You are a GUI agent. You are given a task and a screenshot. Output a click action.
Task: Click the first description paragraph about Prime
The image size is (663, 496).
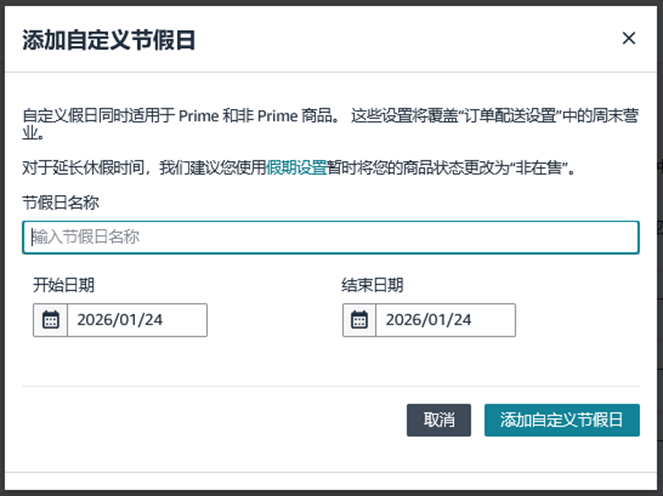point(200,116)
